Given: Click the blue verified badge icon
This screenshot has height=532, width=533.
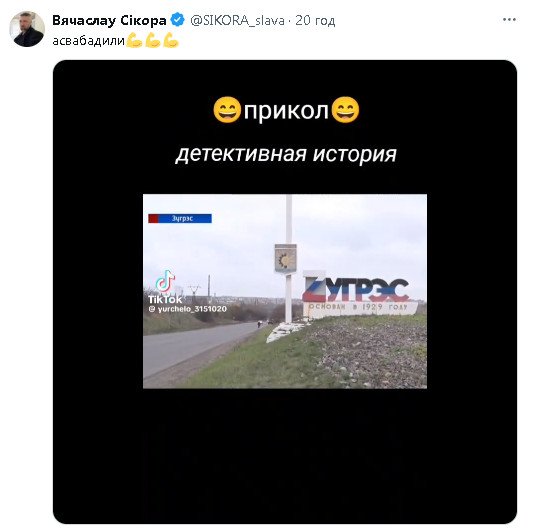Looking at the screenshot, I should pyautogui.click(x=177, y=20).
